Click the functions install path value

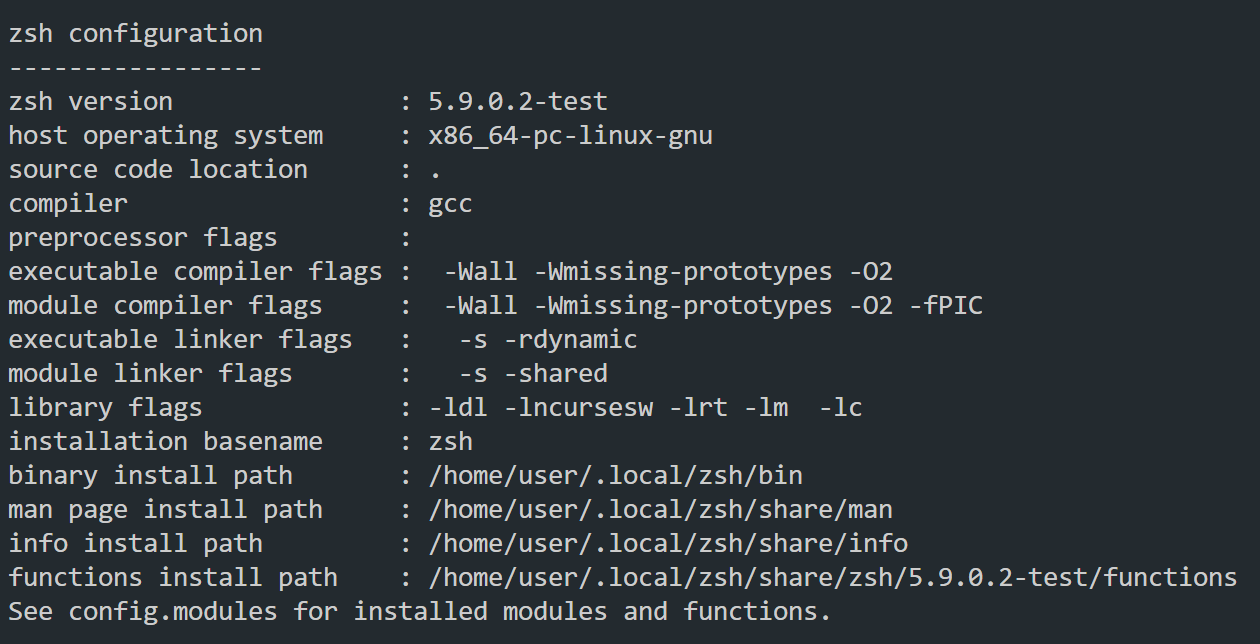point(833,577)
